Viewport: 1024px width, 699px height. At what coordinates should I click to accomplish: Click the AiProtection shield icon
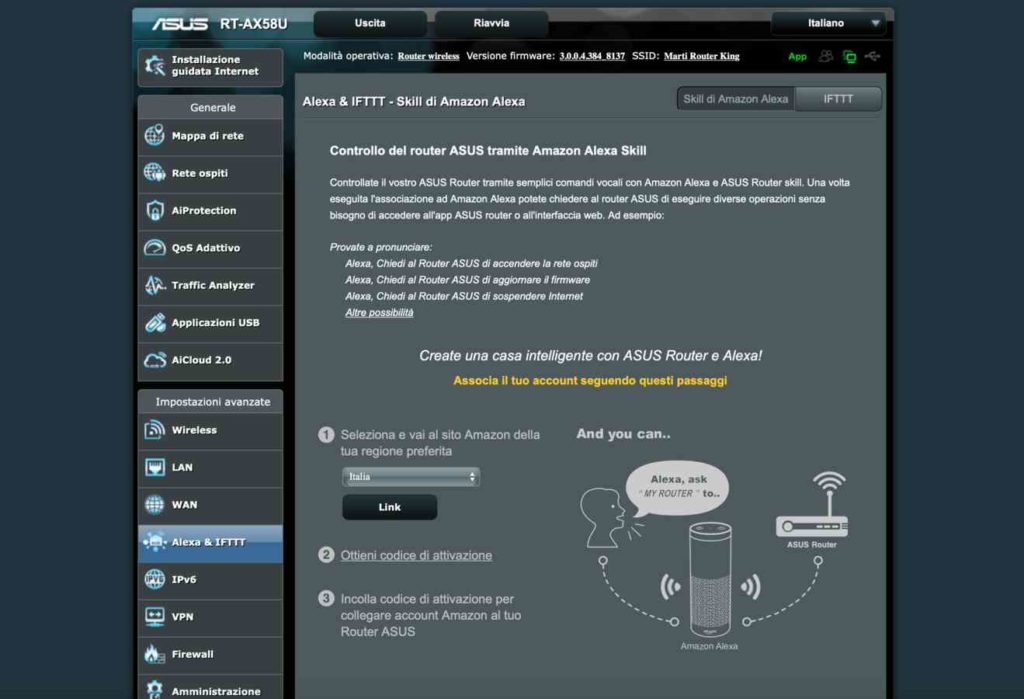(154, 211)
